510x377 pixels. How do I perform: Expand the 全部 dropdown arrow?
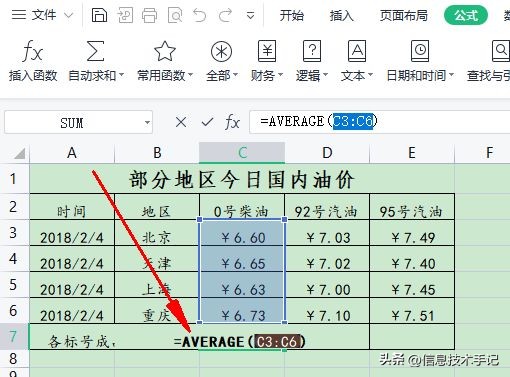click(235, 75)
